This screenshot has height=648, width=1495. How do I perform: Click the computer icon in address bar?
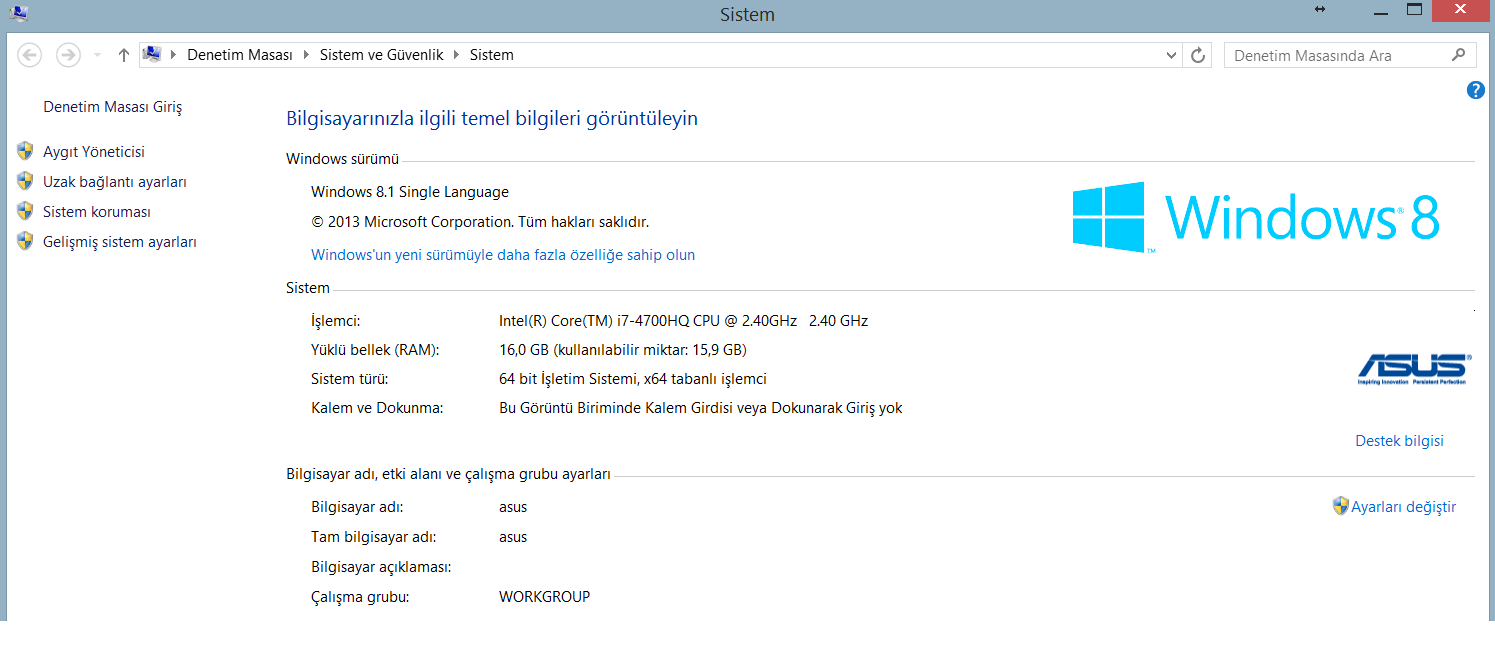151,55
